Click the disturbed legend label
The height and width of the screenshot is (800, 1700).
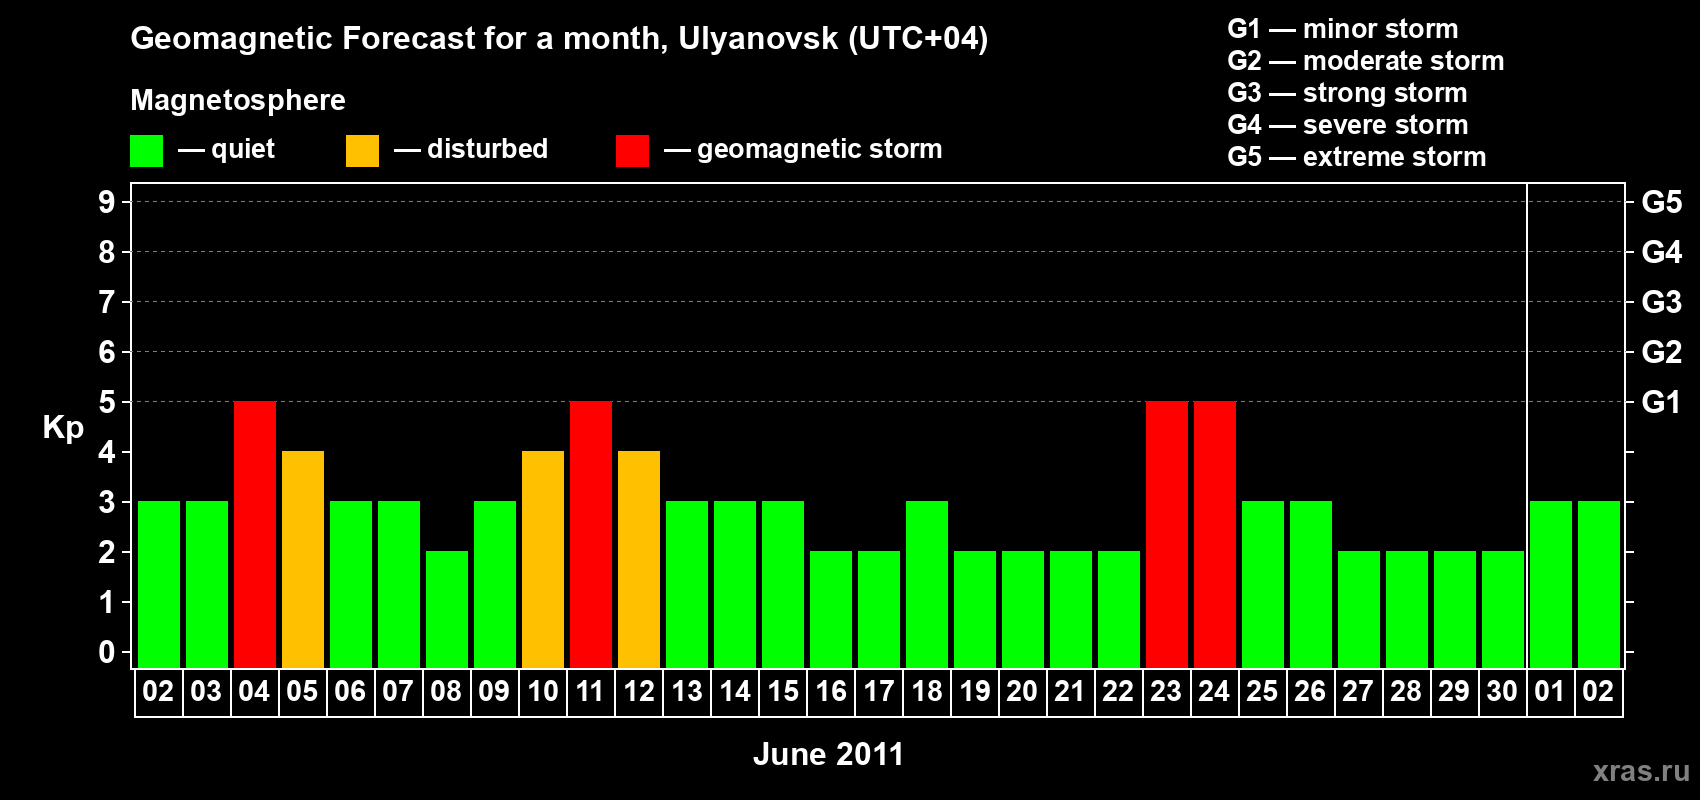click(487, 149)
